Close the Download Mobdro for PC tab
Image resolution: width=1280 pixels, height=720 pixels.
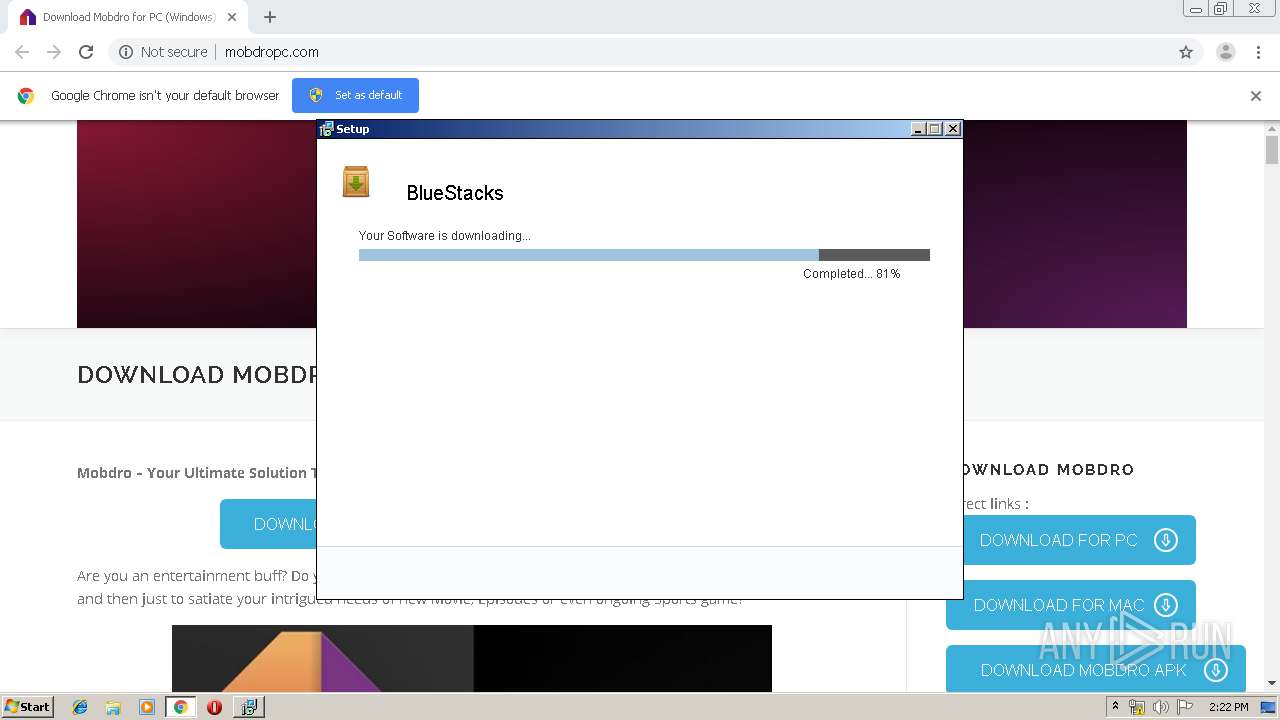click(232, 17)
